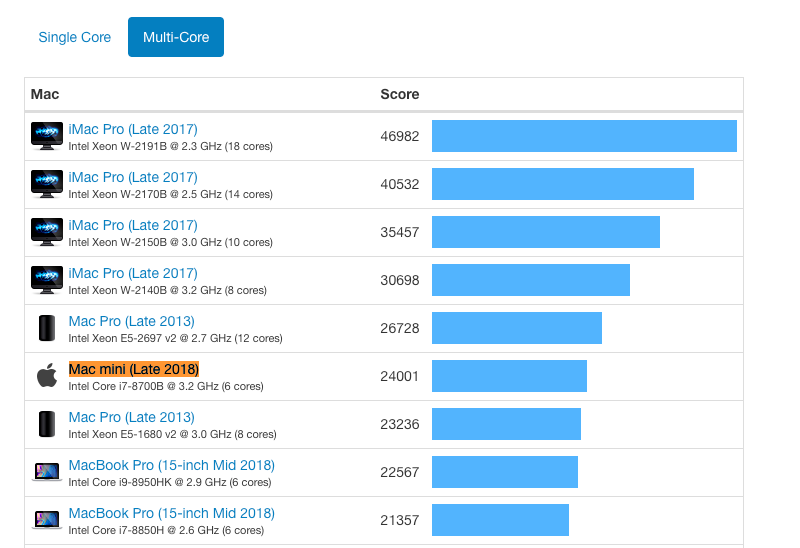Open Mac Pro (Late 2013) 8 cores link

coord(132,417)
